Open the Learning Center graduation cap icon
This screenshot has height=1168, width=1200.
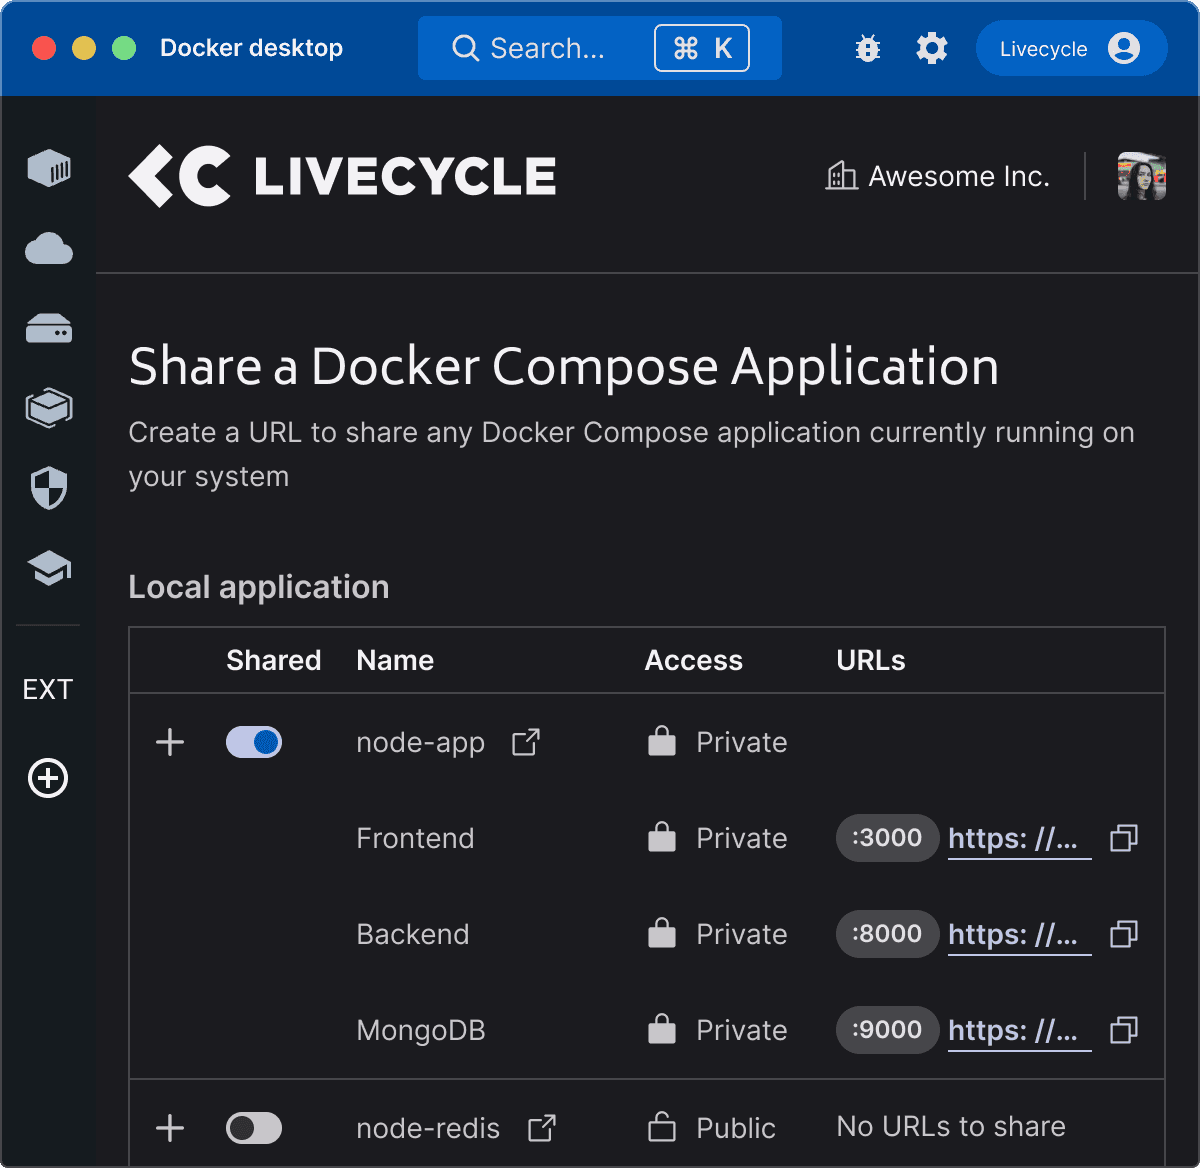(49, 569)
